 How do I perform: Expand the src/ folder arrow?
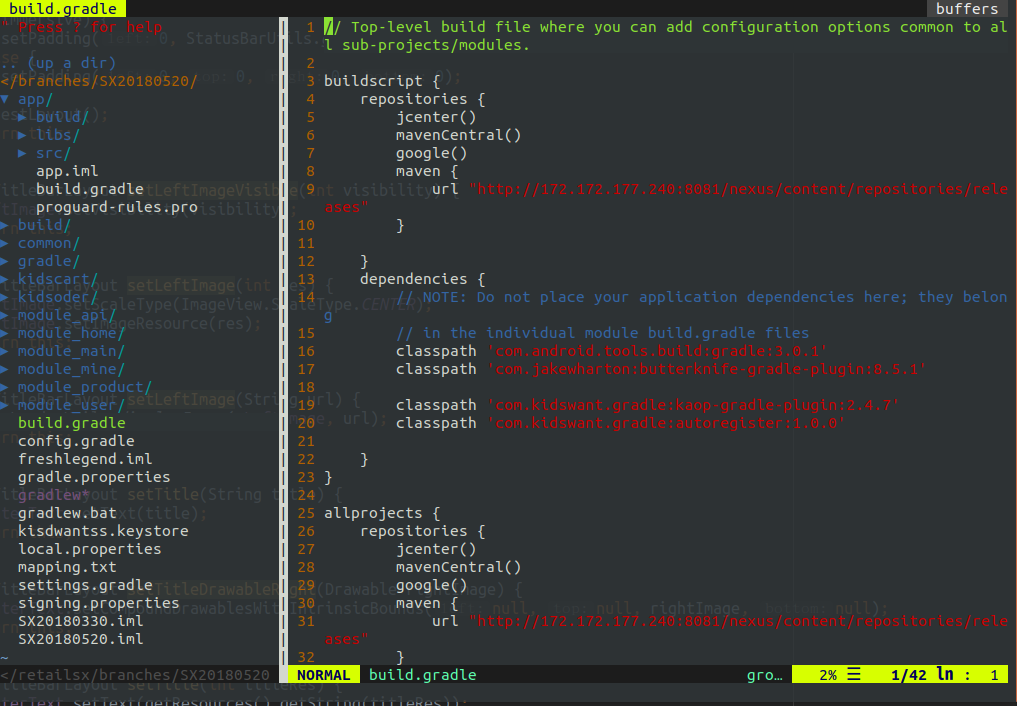23,154
